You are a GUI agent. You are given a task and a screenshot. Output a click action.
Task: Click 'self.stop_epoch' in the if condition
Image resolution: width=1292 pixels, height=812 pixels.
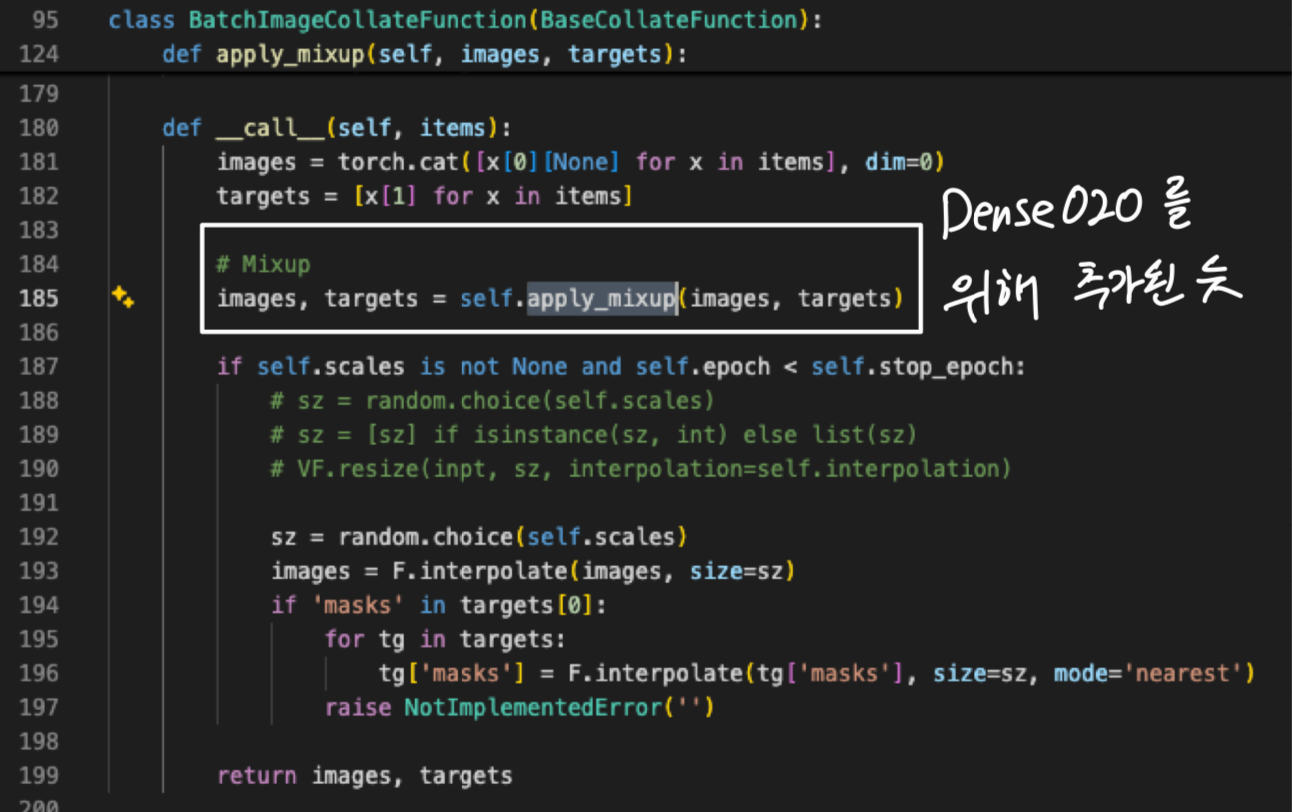click(x=912, y=366)
